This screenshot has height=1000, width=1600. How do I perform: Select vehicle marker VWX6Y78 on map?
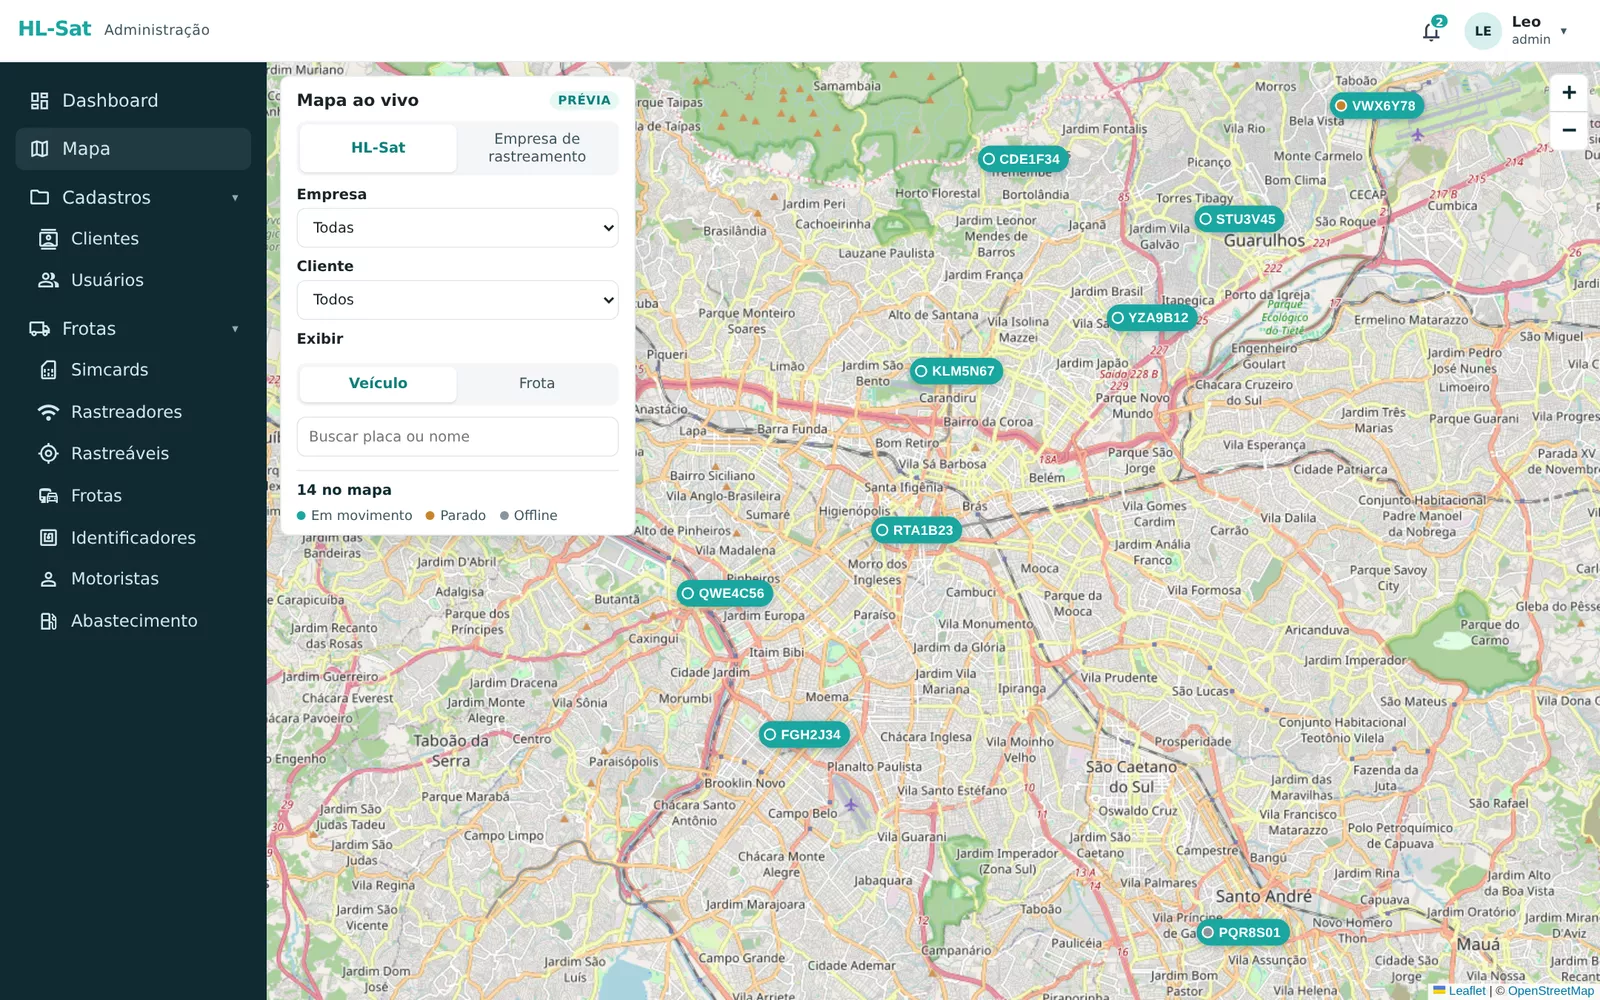[x=1376, y=106]
